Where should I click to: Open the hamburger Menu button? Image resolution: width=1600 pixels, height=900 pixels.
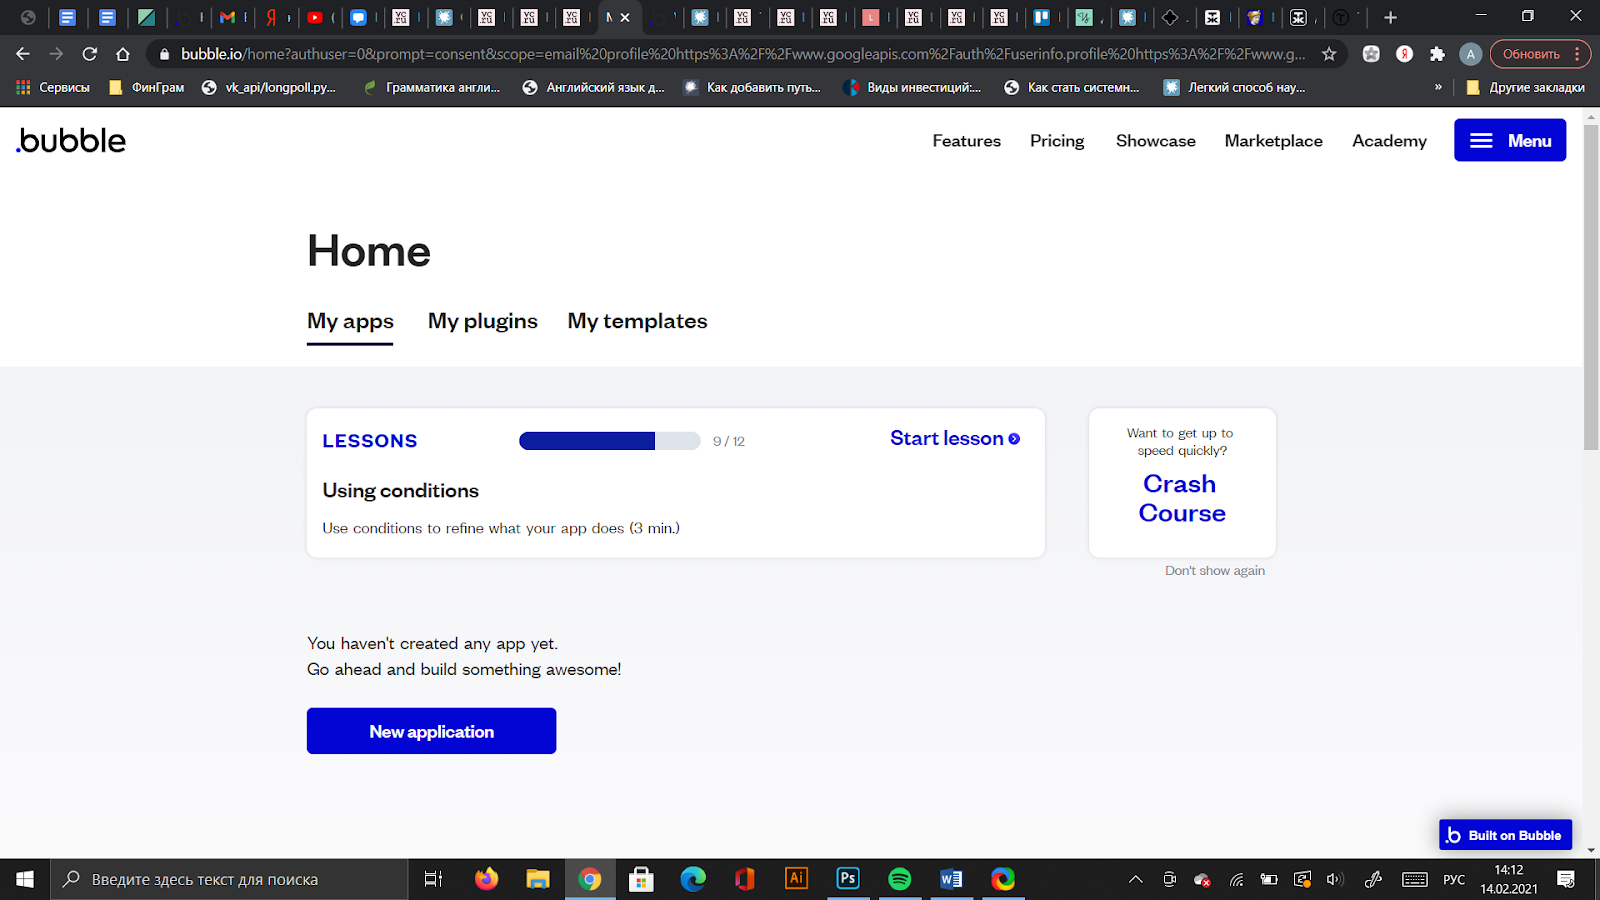tap(1510, 140)
